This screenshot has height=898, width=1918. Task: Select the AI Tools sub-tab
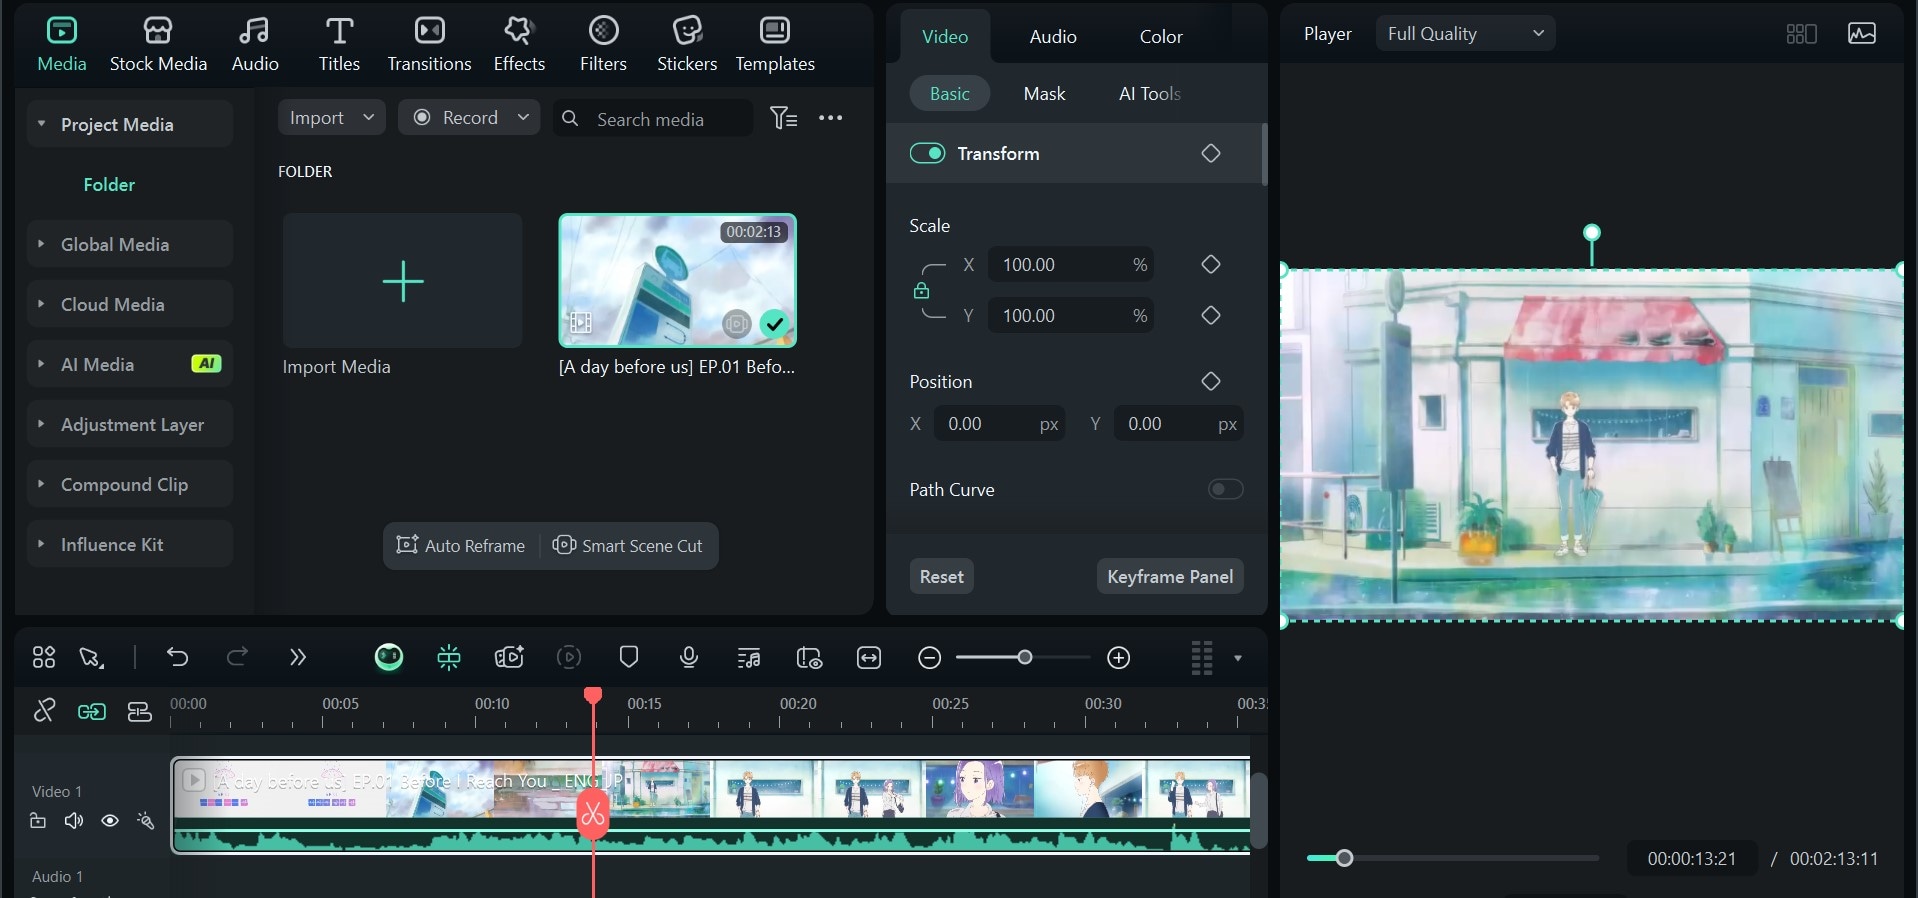coord(1149,93)
